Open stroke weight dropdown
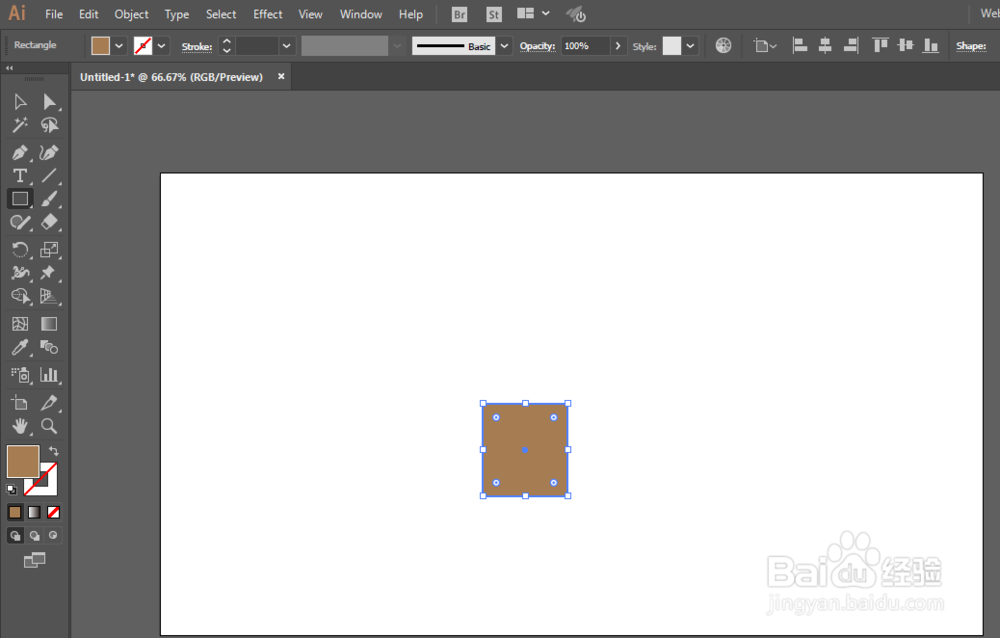The width and height of the screenshot is (1000, 638). click(286, 46)
